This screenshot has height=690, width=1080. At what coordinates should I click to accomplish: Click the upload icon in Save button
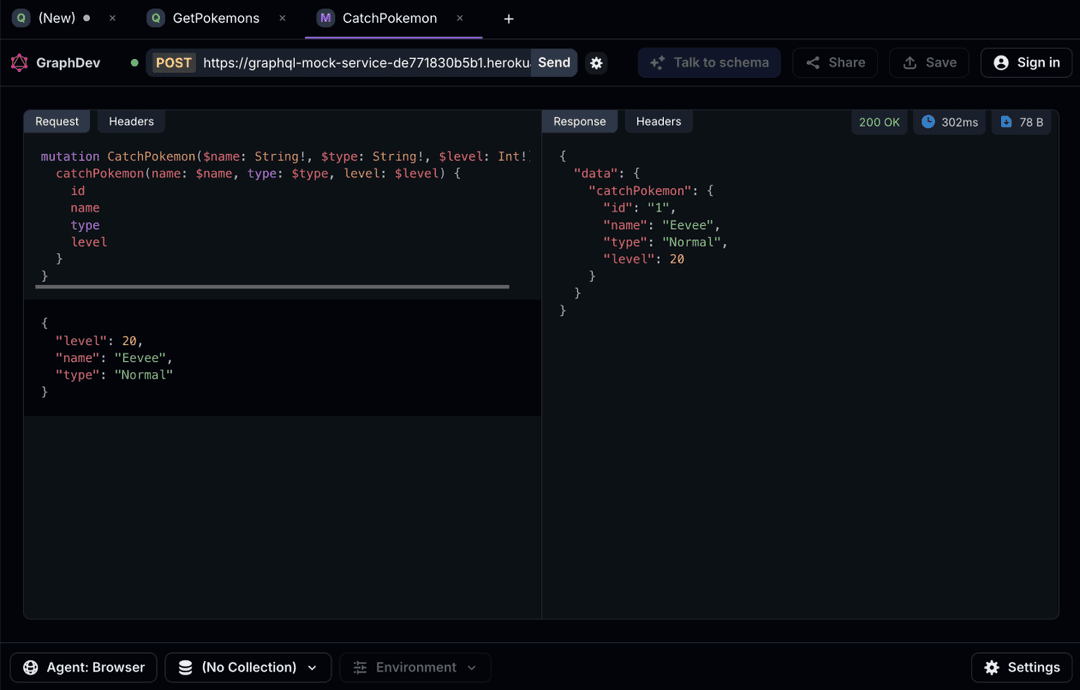tap(910, 63)
